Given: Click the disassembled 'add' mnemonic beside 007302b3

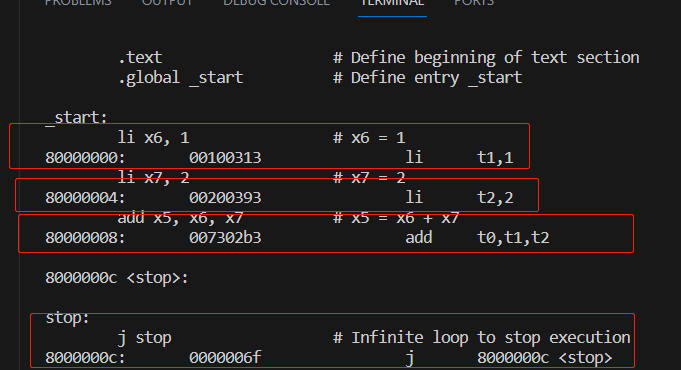Looking at the screenshot, I should [x=419, y=238].
